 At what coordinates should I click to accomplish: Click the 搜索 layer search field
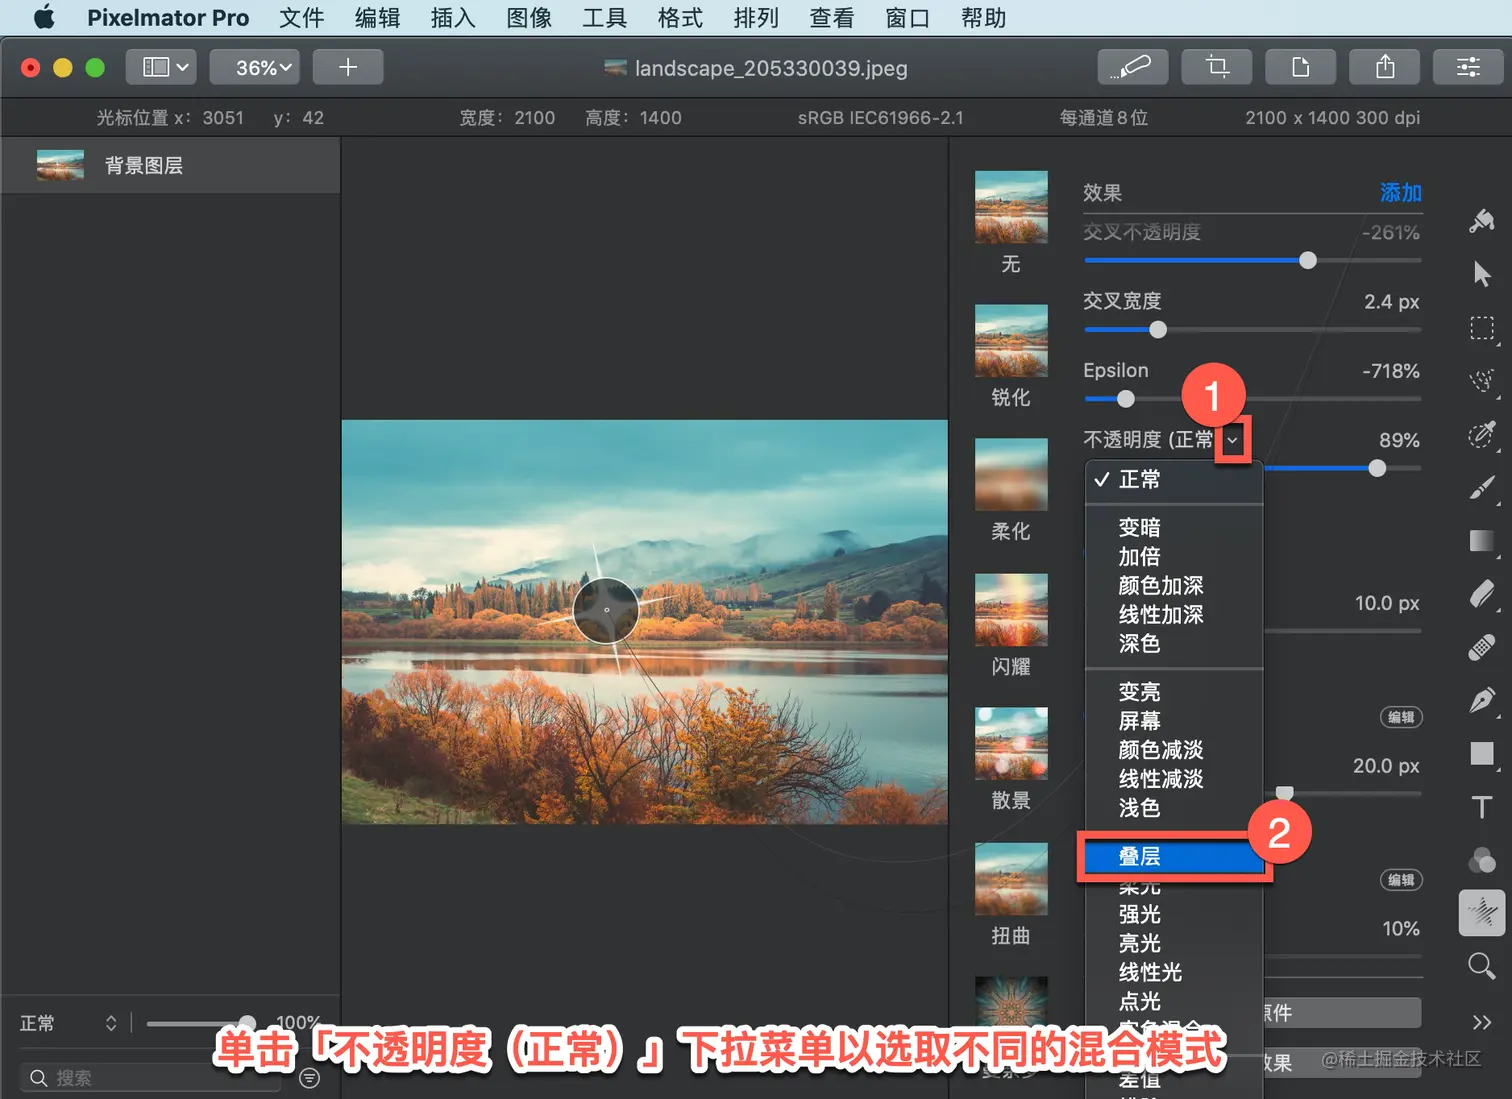click(150, 1078)
